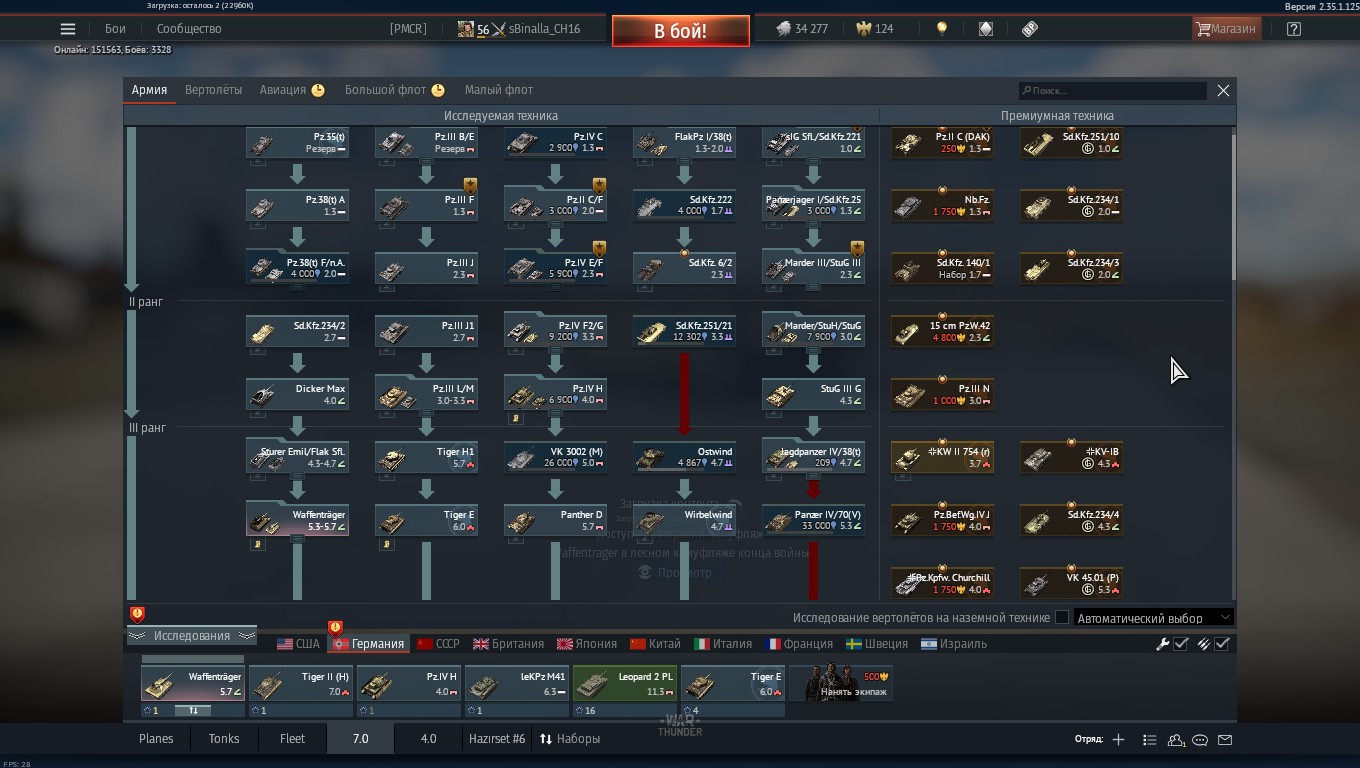Select the China flag nation
This screenshot has width=1360, height=768.
(655, 644)
